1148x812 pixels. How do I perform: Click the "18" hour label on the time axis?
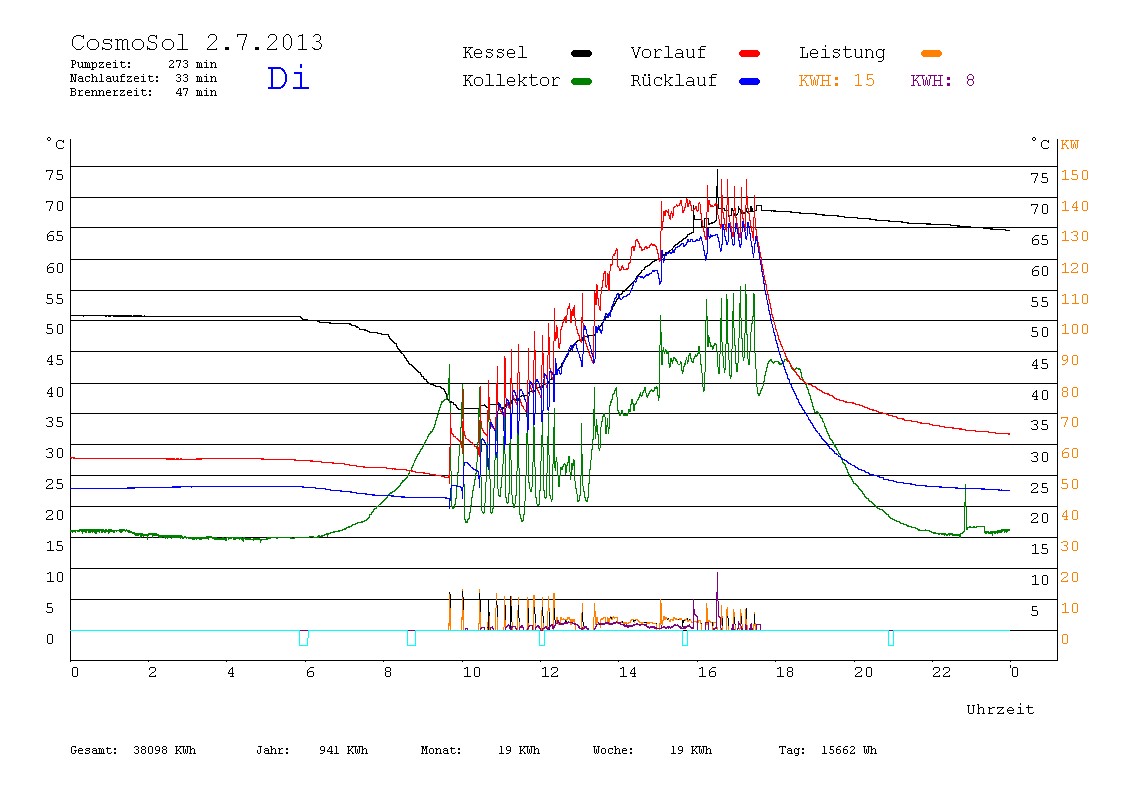coord(784,672)
